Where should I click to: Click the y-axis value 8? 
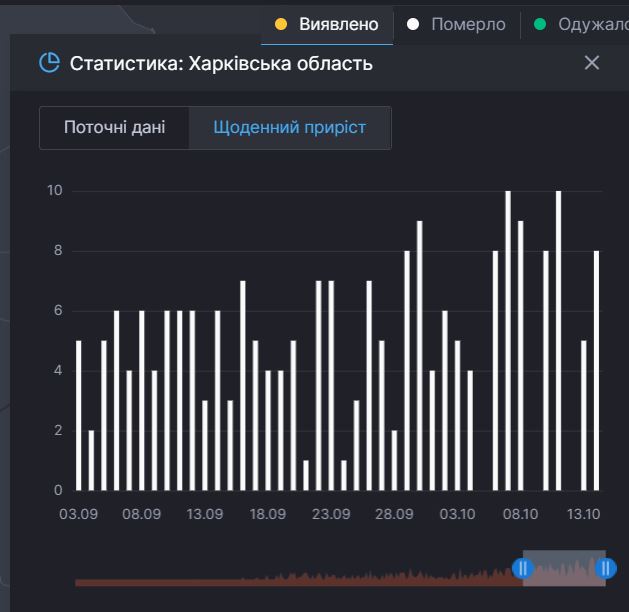(x=58, y=251)
